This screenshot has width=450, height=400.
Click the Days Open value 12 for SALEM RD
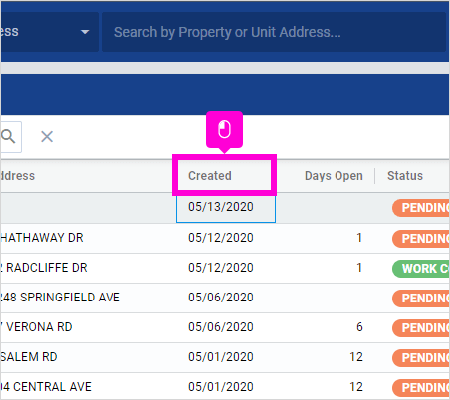(x=356, y=357)
